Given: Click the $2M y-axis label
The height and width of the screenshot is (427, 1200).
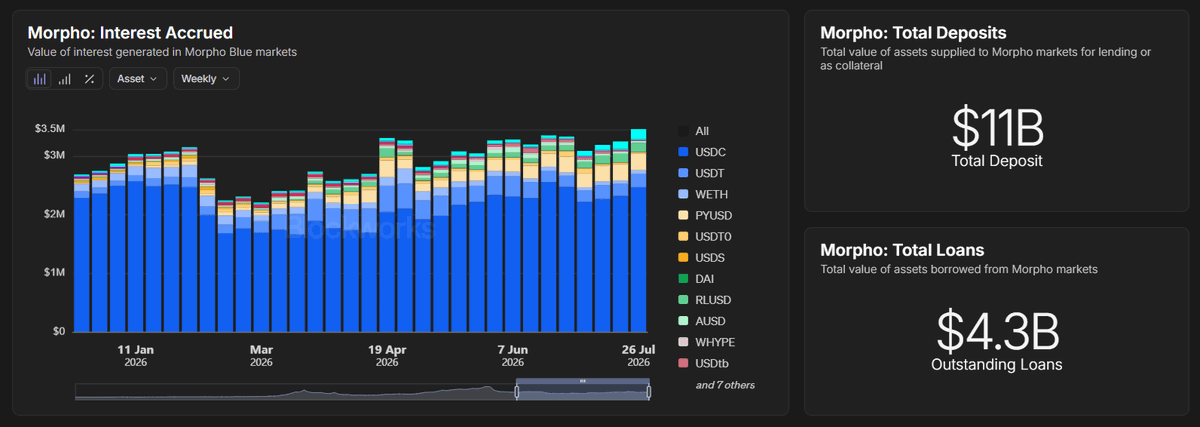Looking at the screenshot, I should [x=55, y=214].
